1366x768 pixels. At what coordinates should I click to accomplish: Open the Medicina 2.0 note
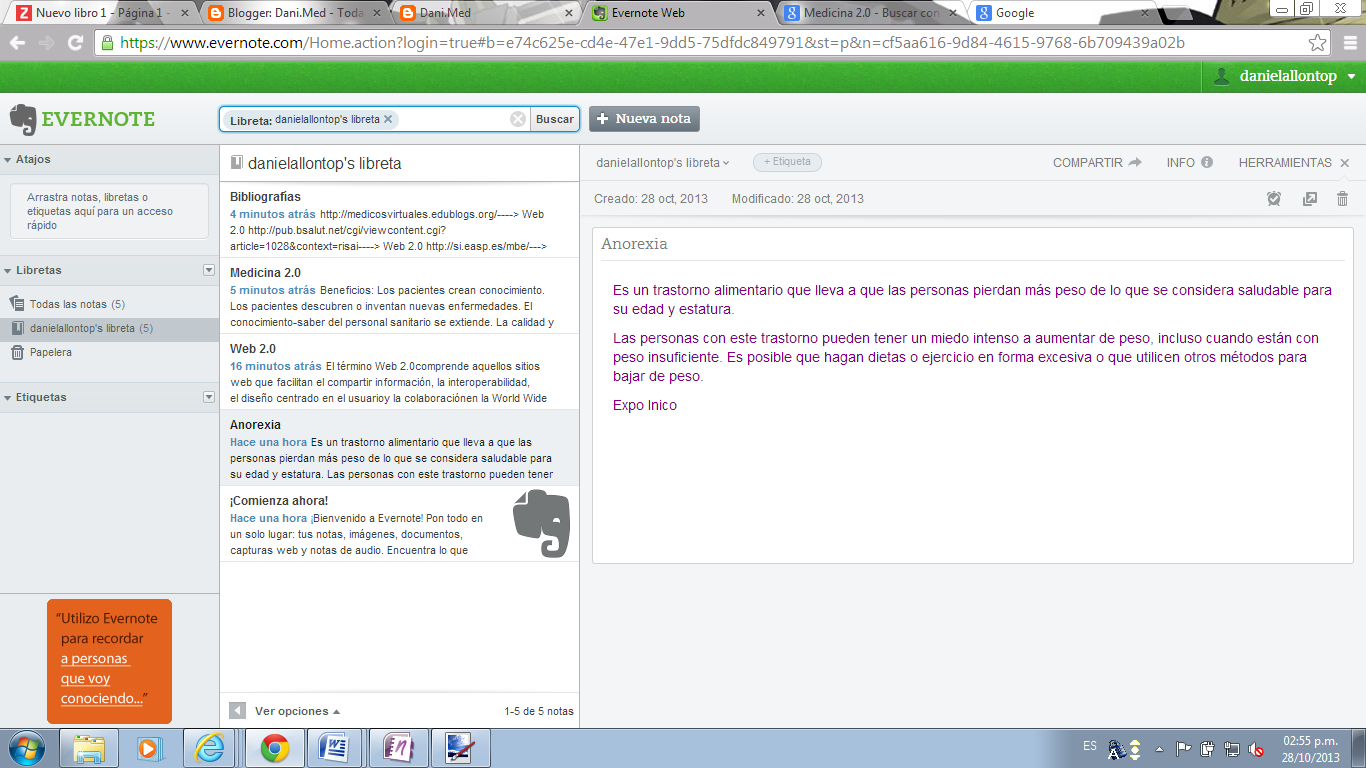point(399,296)
